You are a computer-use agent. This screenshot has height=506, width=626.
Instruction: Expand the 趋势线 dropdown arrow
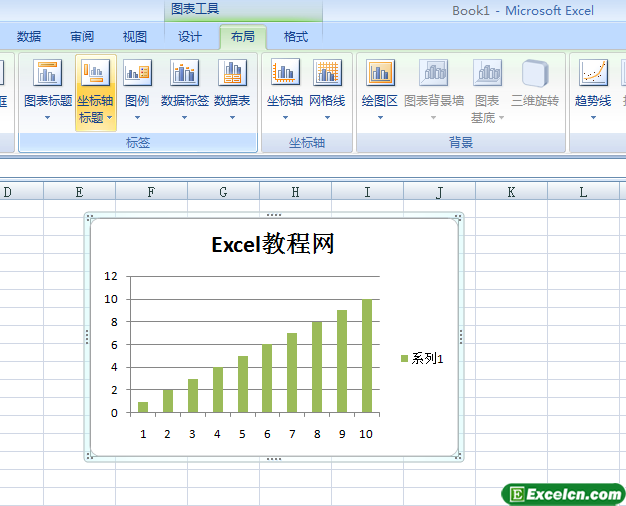click(593, 117)
